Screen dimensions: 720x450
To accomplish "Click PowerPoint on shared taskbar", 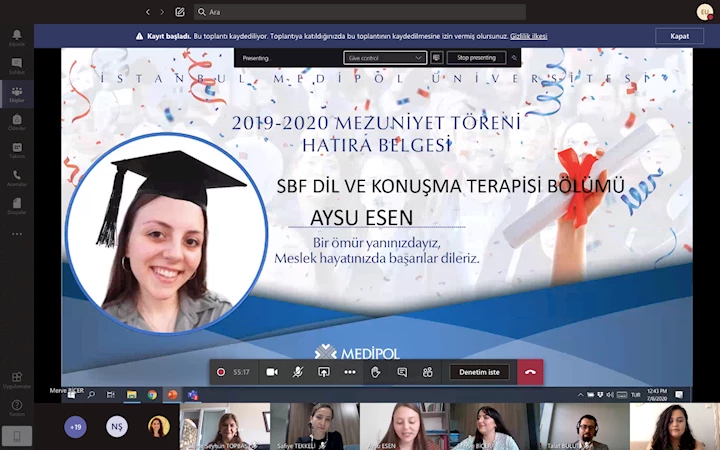I will pyautogui.click(x=172, y=394).
